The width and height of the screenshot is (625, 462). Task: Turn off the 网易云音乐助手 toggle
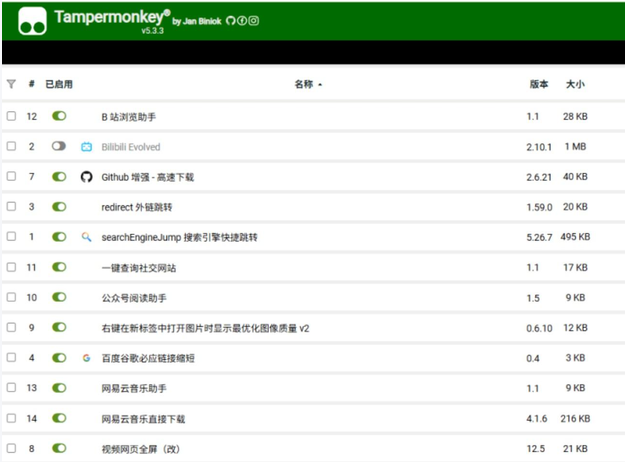[x=59, y=387]
